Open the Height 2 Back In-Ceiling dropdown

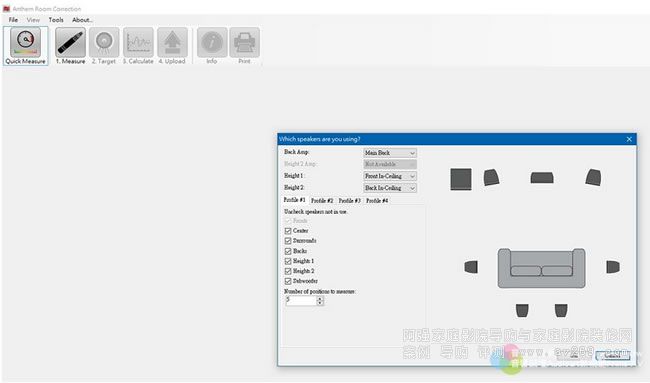[x=390, y=188]
